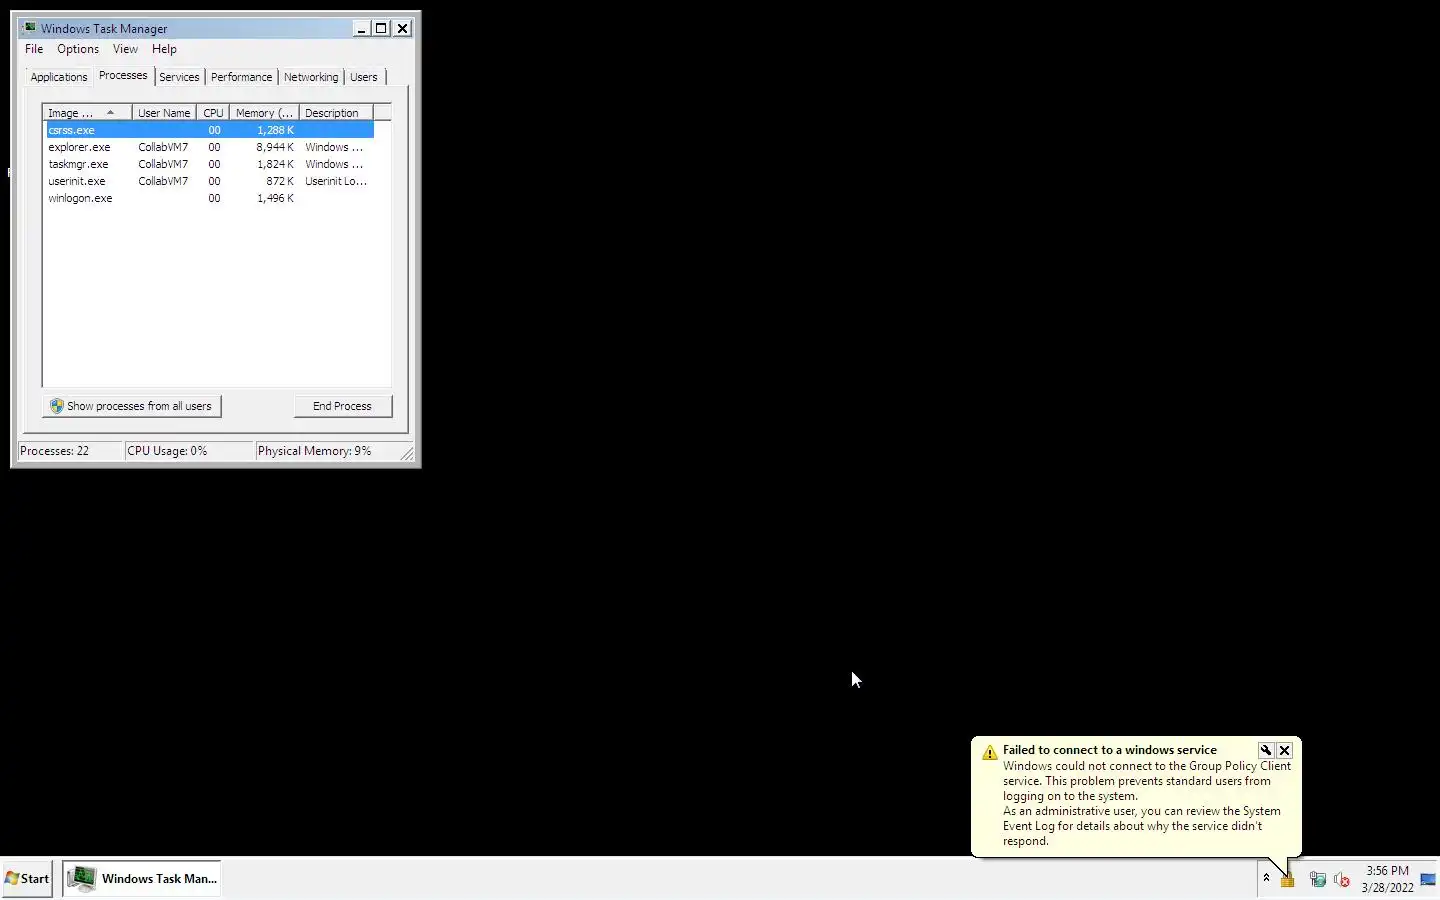Open the Options menu

(x=78, y=49)
